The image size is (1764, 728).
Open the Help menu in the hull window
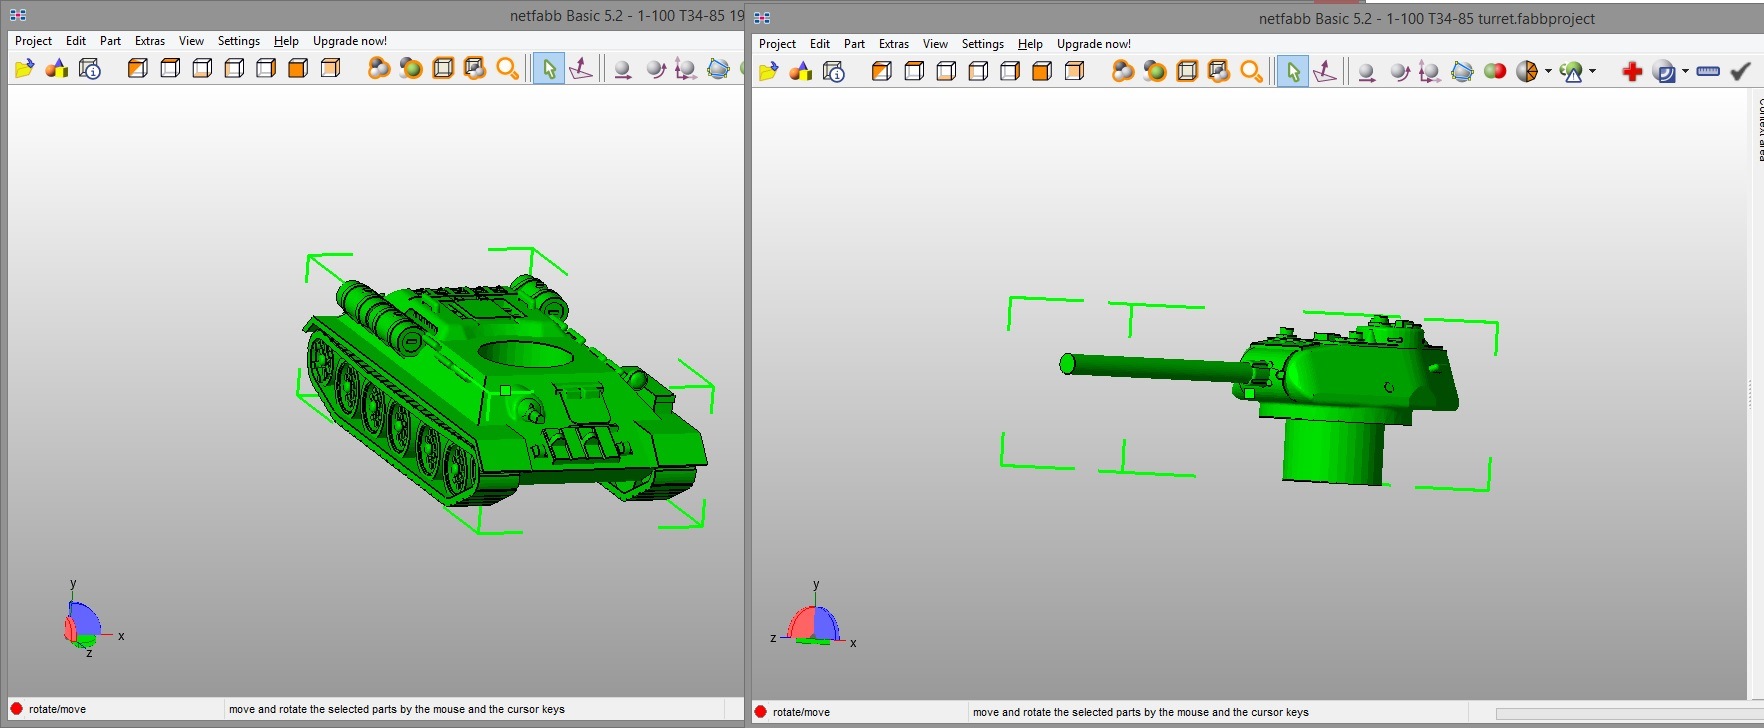(286, 41)
